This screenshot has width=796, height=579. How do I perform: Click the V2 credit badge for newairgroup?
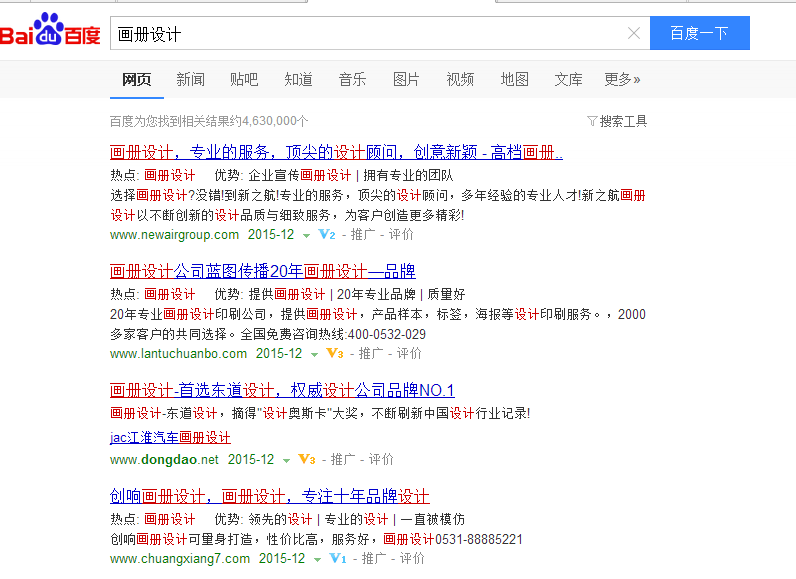(327, 234)
